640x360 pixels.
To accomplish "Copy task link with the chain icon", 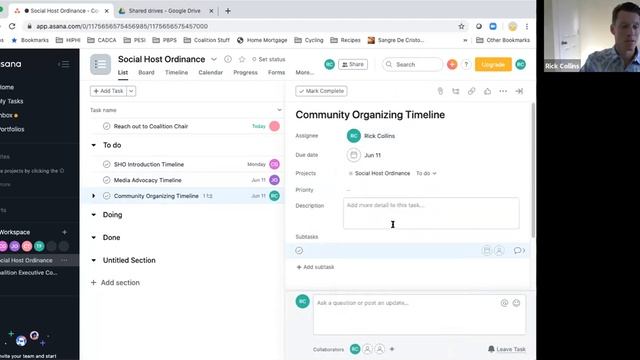I will click(x=471, y=91).
